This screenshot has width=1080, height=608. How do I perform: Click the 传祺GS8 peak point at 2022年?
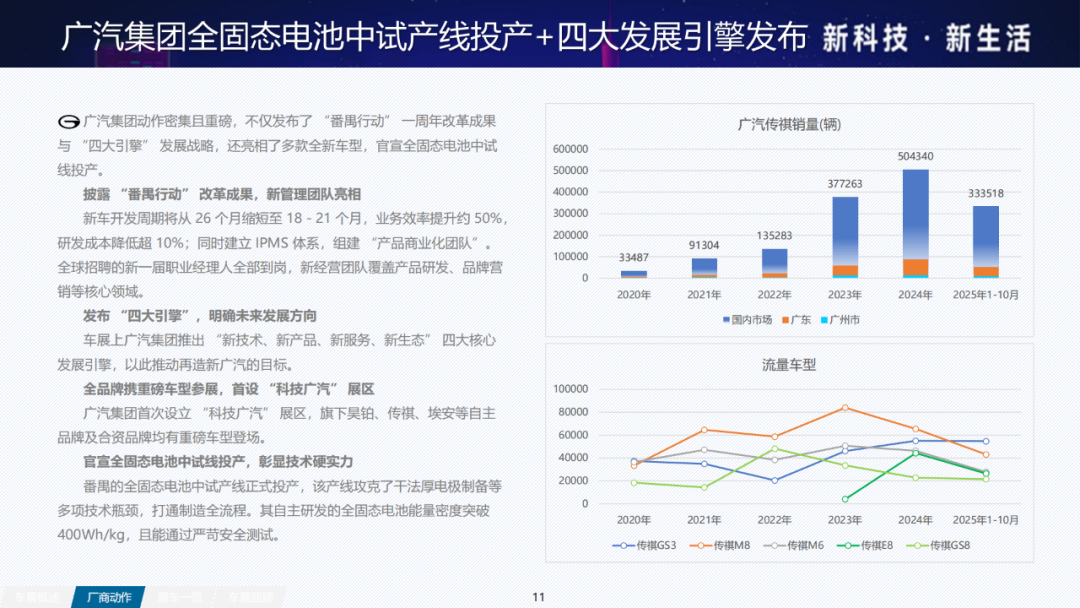(775, 449)
